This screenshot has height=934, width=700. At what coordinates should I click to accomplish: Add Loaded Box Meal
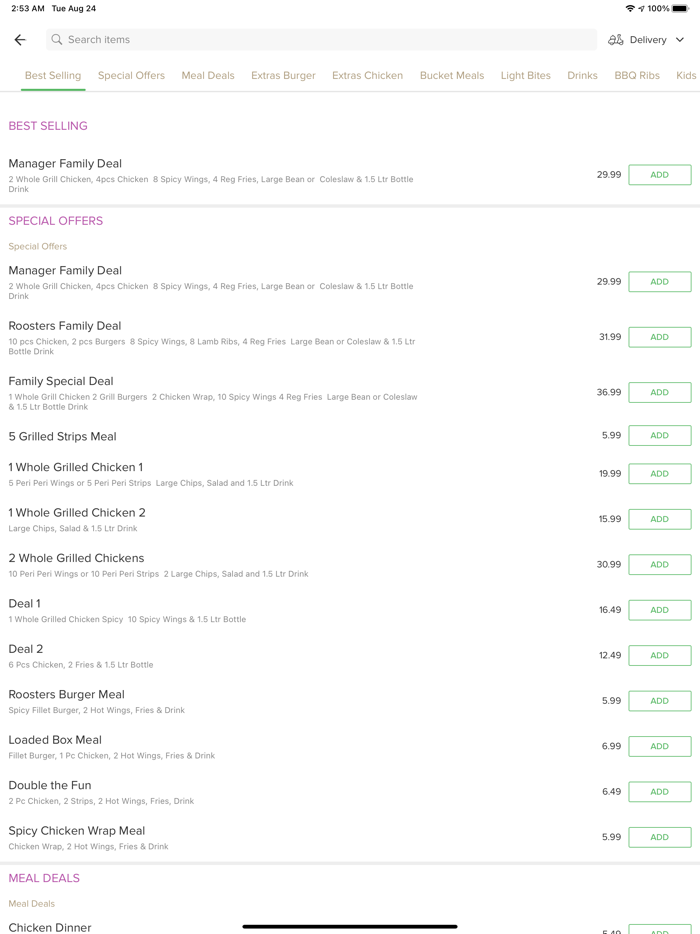coord(659,746)
